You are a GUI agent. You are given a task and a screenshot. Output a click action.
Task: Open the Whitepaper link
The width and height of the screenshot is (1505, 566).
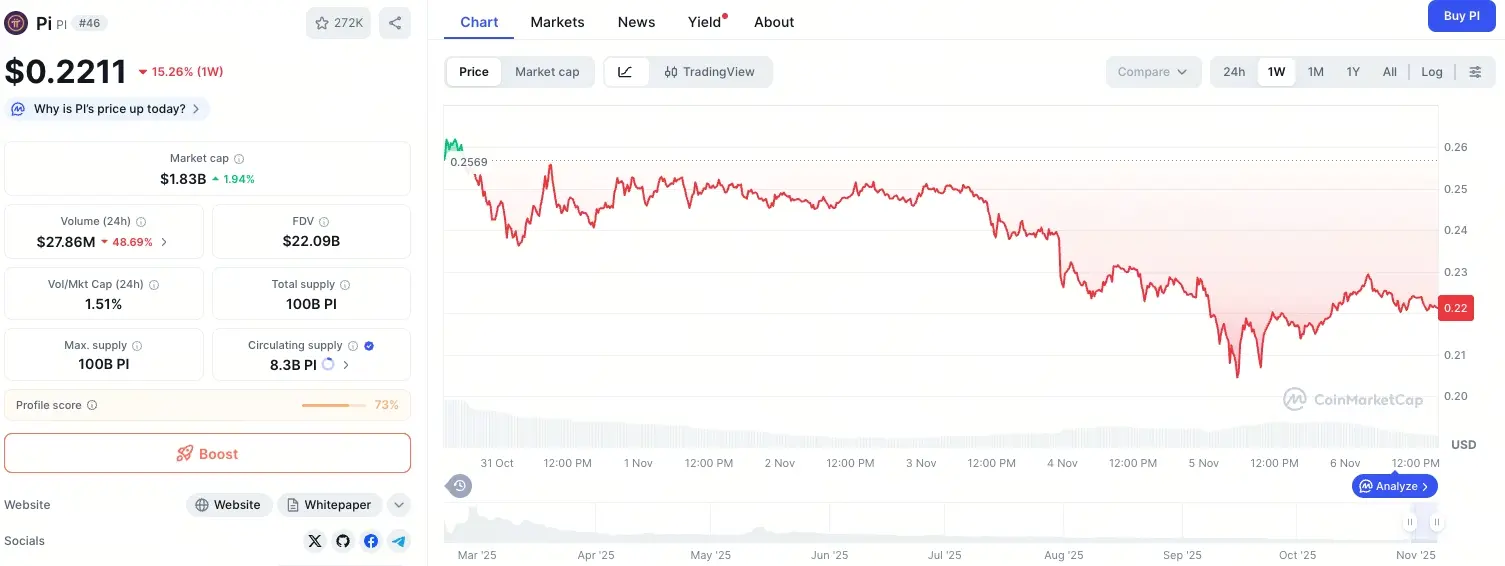pos(329,505)
